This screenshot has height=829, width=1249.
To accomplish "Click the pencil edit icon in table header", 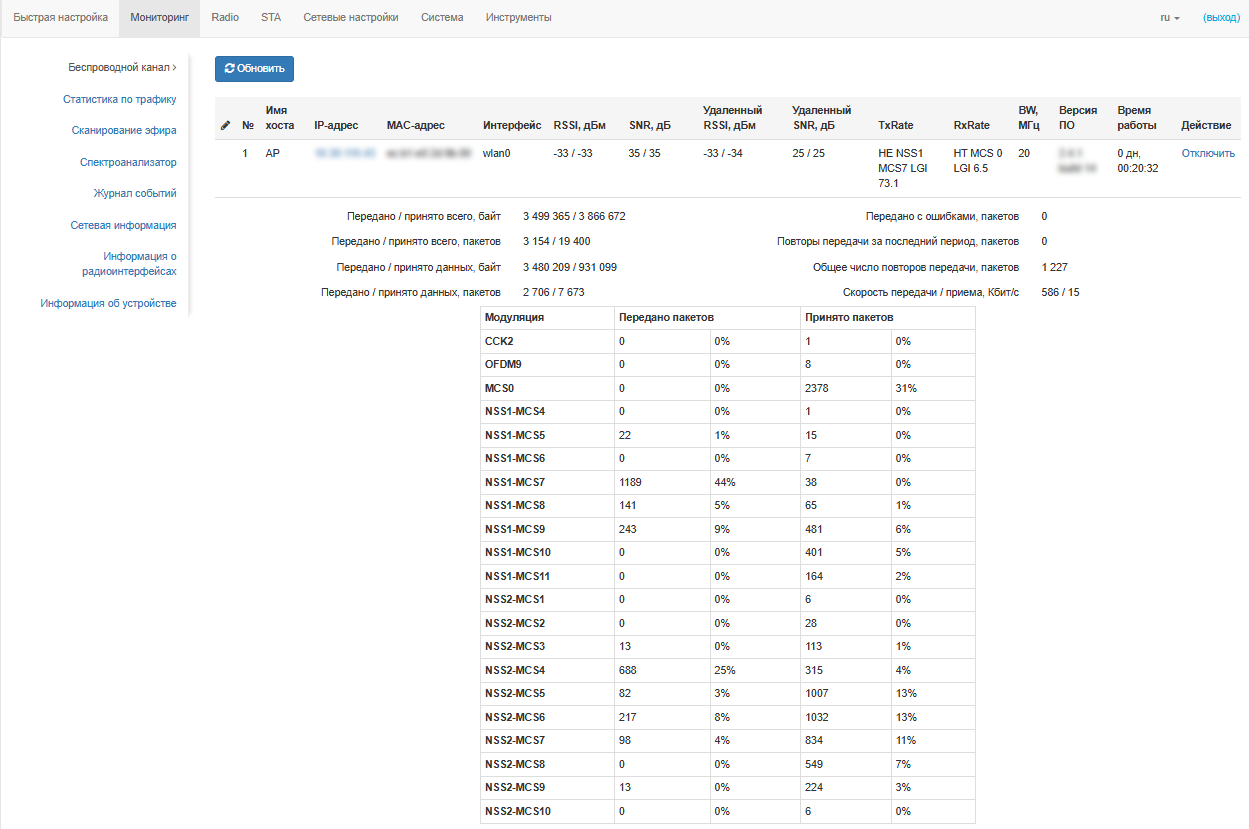I will pyautogui.click(x=225, y=126).
